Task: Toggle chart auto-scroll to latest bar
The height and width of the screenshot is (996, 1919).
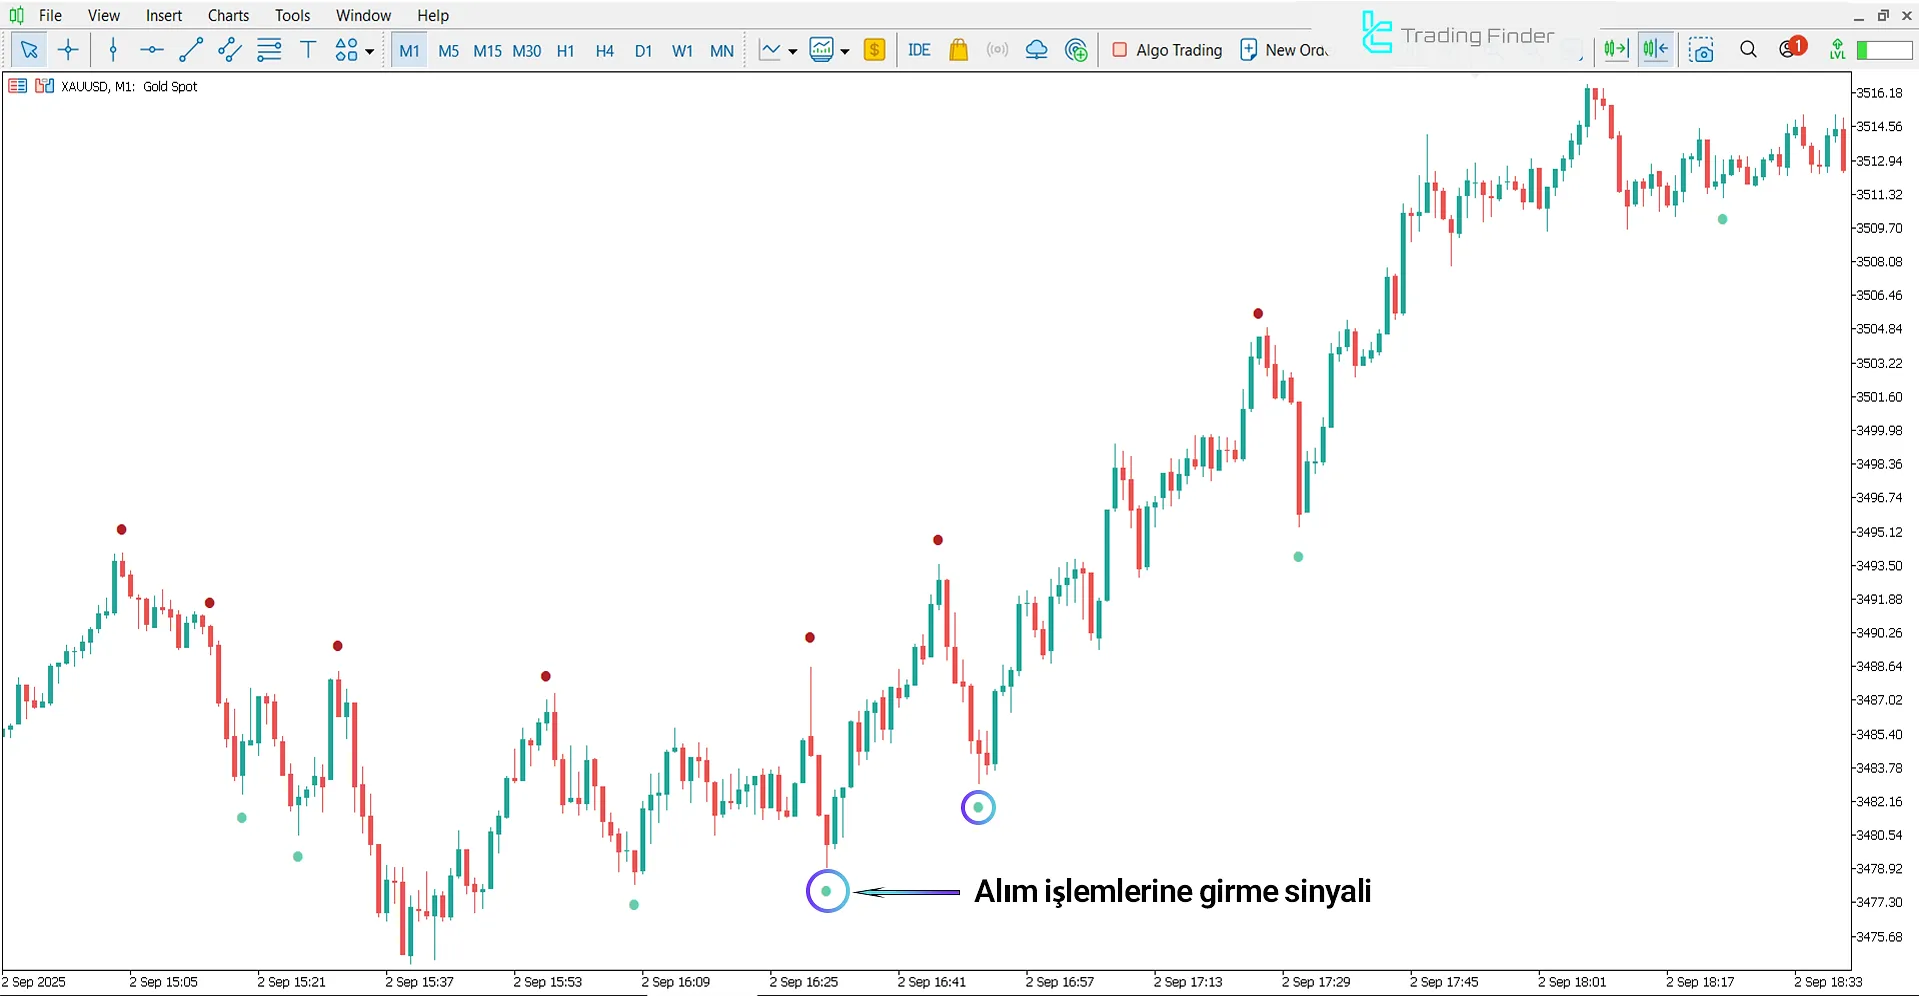Action: coord(1616,50)
